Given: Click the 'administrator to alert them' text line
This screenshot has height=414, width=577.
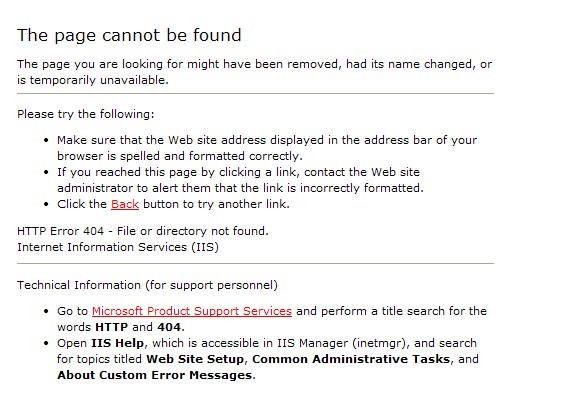Looking at the screenshot, I should [240, 188].
